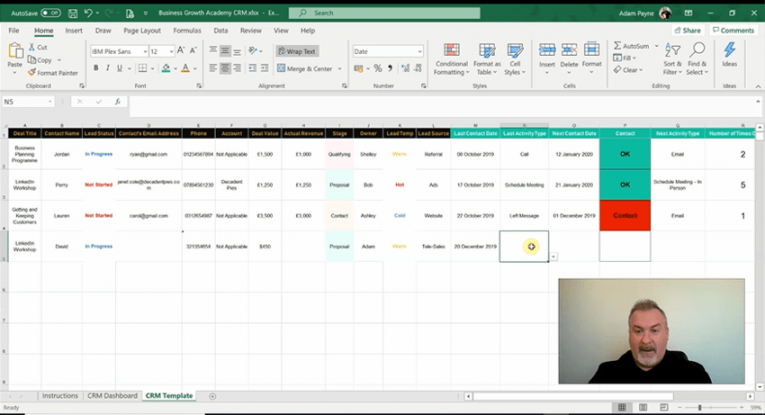This screenshot has height=415, width=765.
Task: Toggle Wrap Text on
Action: pos(297,51)
